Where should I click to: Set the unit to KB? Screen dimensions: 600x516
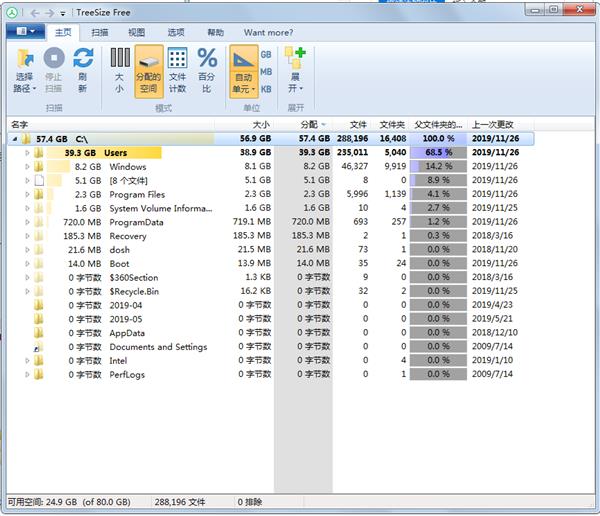[266, 90]
